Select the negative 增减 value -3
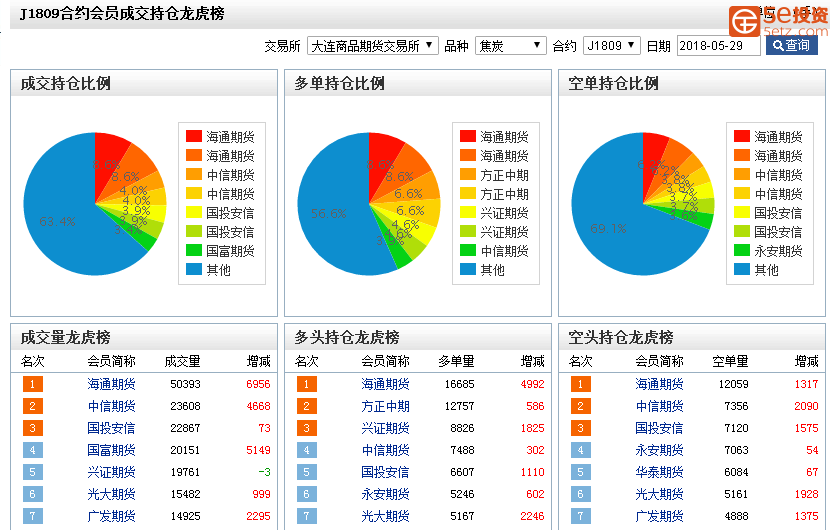This screenshot has width=836, height=530. [264, 472]
